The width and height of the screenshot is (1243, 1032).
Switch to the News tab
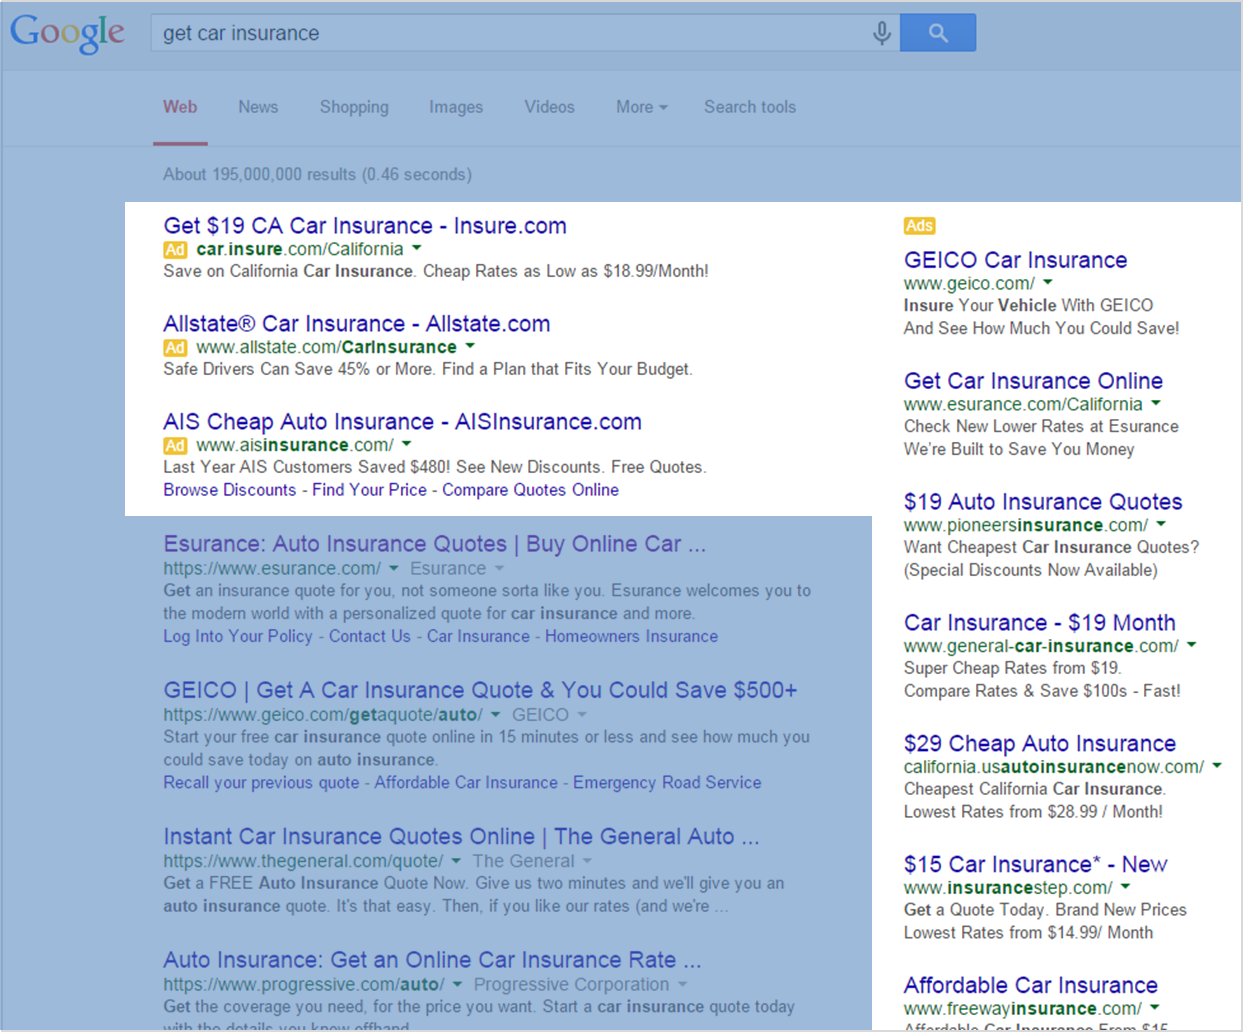[258, 107]
